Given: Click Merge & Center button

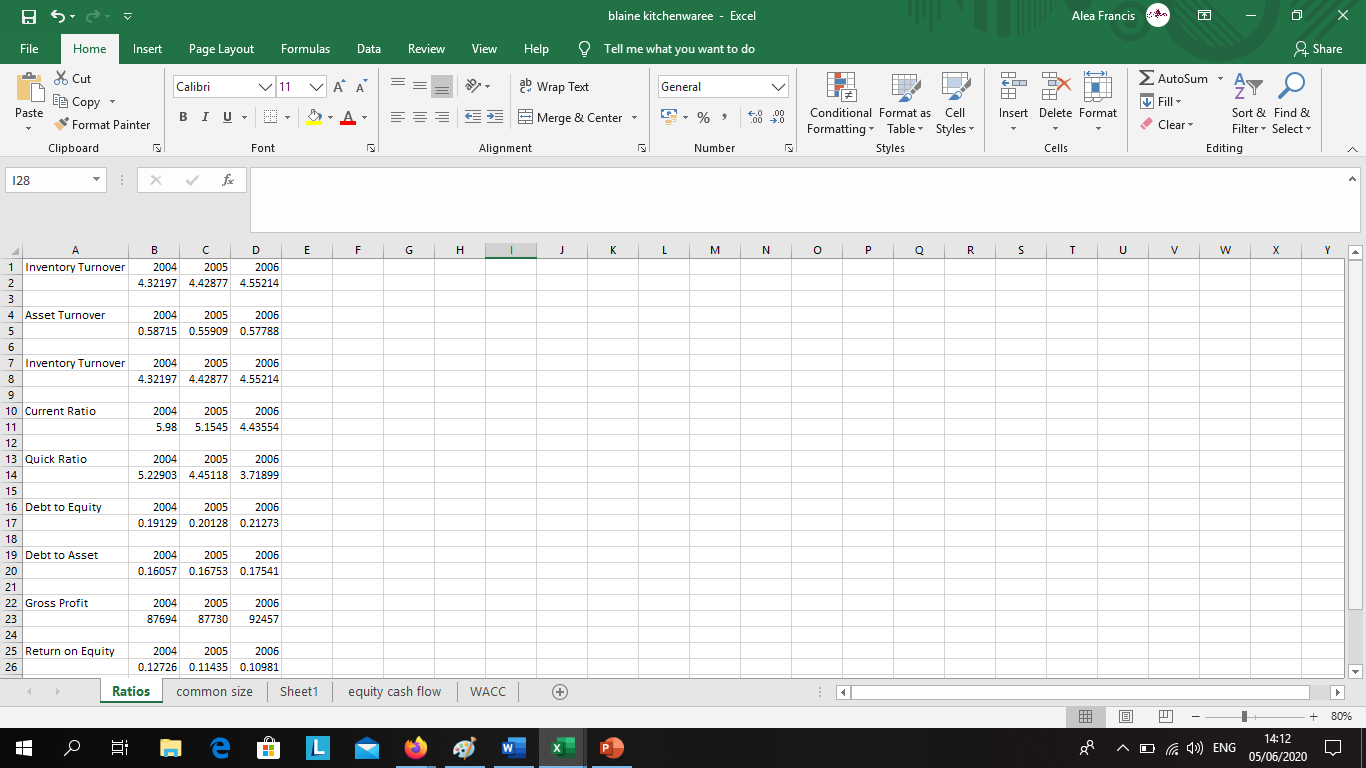Looking at the screenshot, I should click(570, 118).
